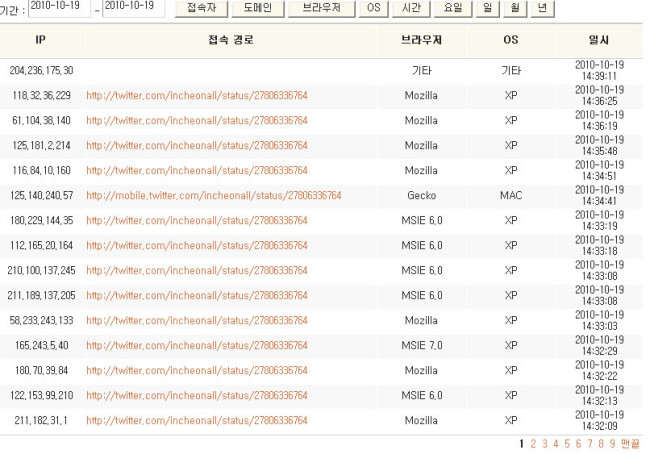Click the 접속 경로 column header

(230, 40)
